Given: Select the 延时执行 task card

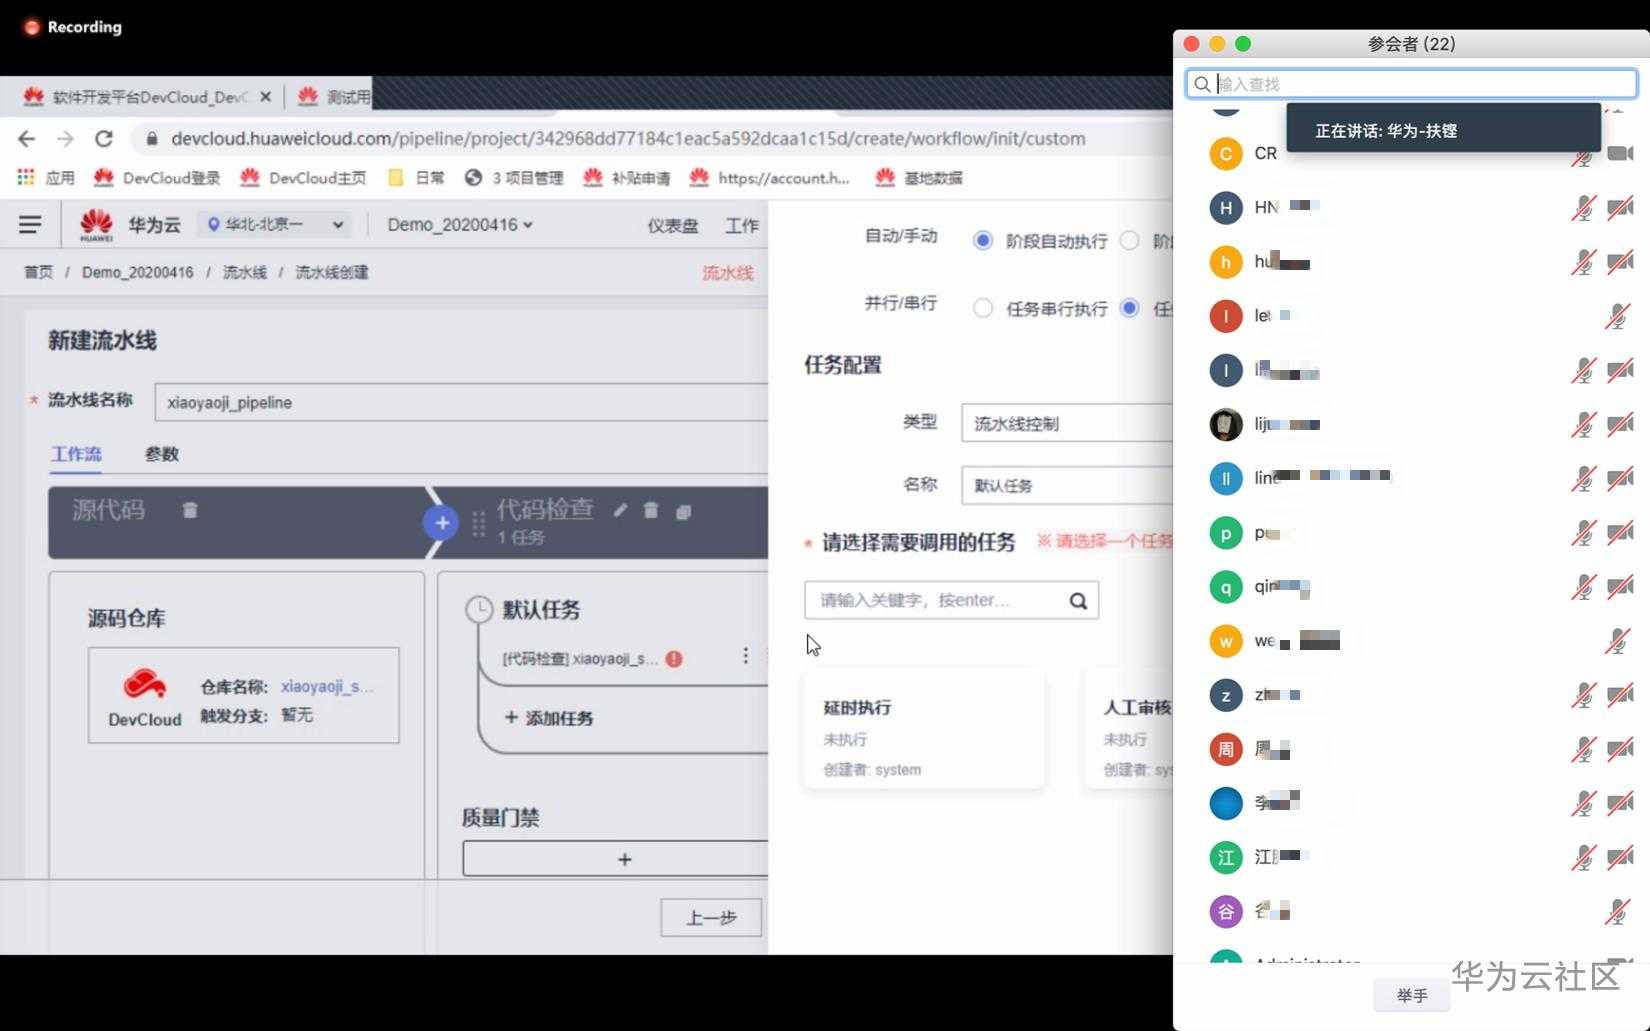Looking at the screenshot, I should [x=924, y=730].
